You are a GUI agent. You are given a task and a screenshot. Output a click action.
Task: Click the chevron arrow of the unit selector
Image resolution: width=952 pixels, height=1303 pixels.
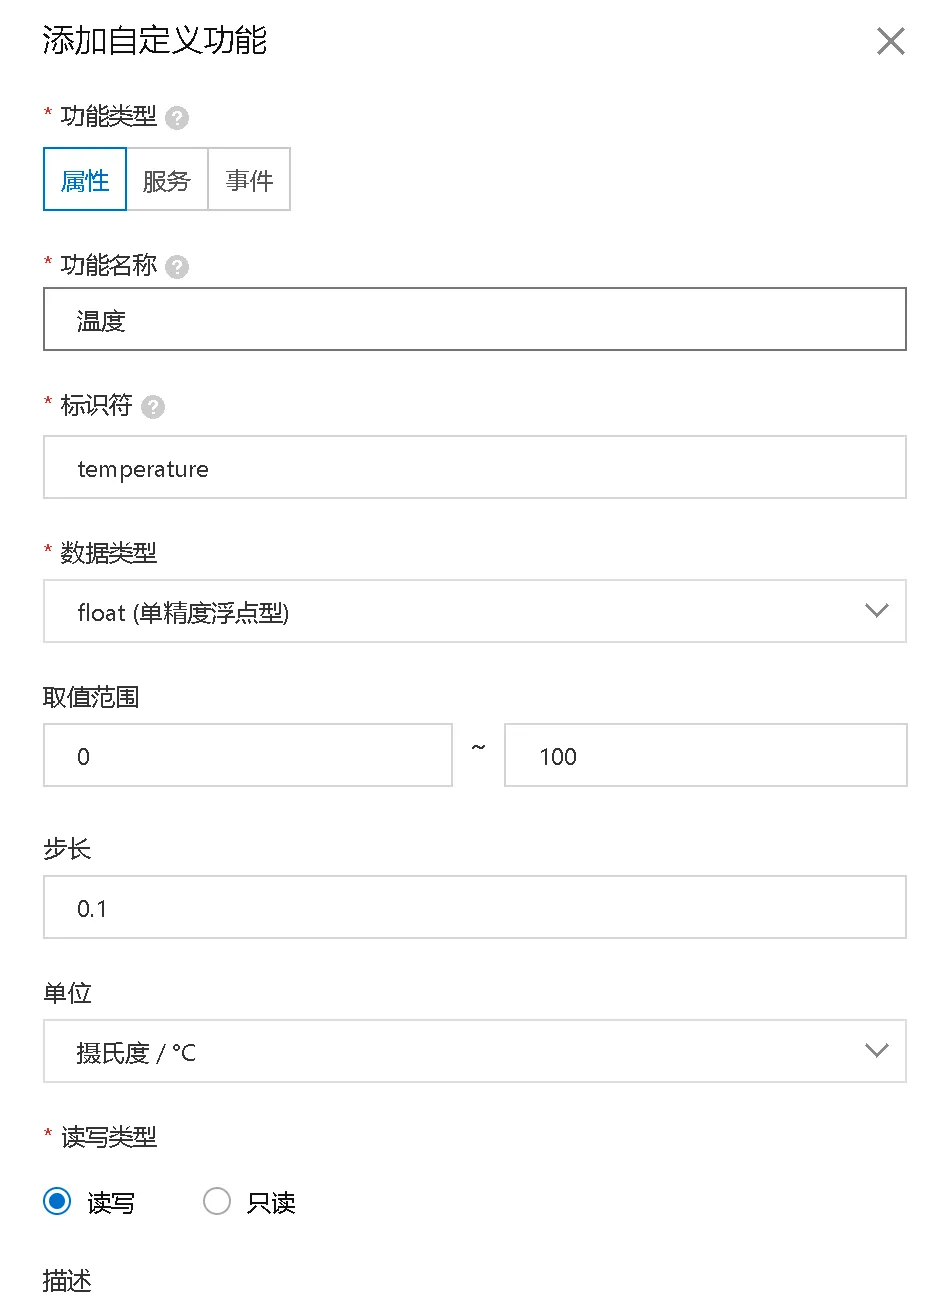877,1051
